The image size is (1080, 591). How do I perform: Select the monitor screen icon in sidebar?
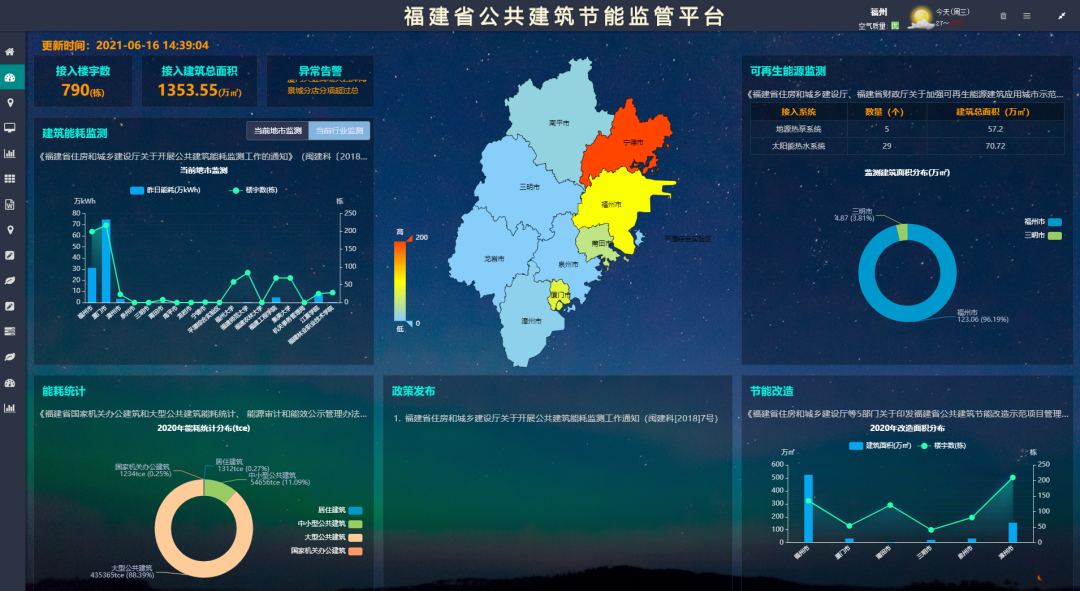10,128
